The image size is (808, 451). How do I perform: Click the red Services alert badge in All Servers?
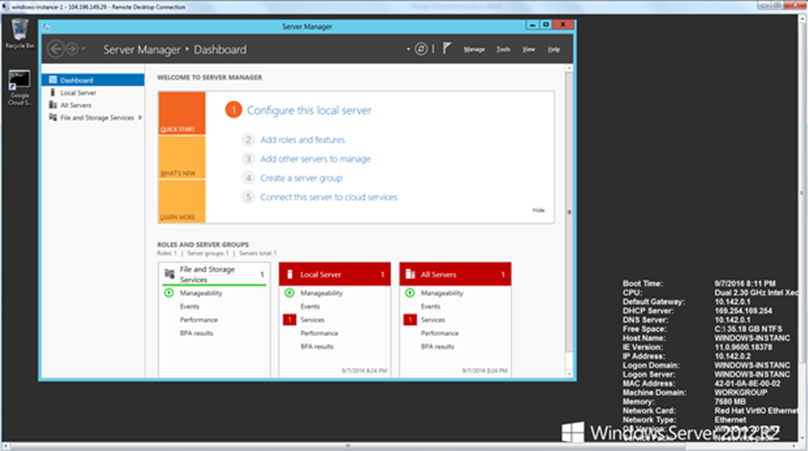point(410,320)
